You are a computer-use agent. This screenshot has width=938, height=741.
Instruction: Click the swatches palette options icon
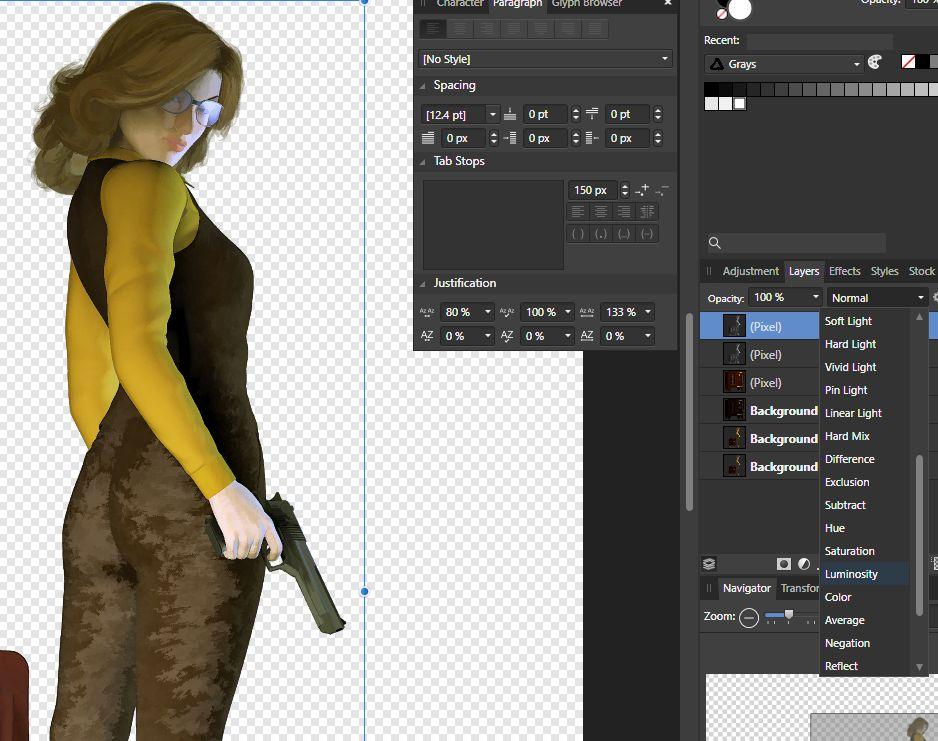click(875, 63)
